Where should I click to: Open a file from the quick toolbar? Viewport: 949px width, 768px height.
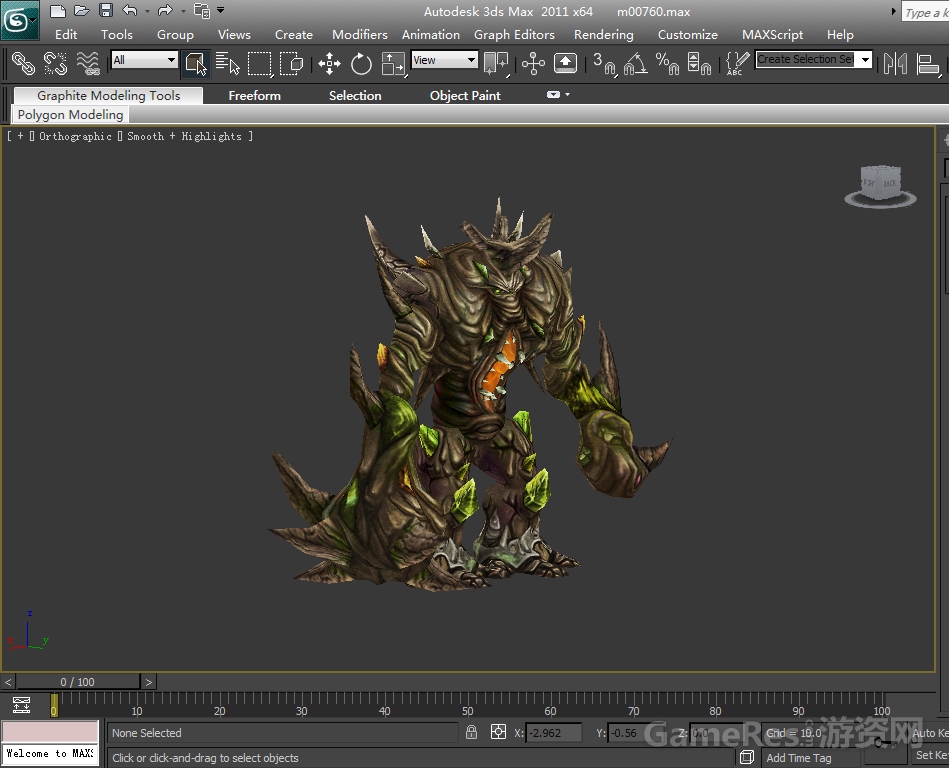(x=81, y=11)
